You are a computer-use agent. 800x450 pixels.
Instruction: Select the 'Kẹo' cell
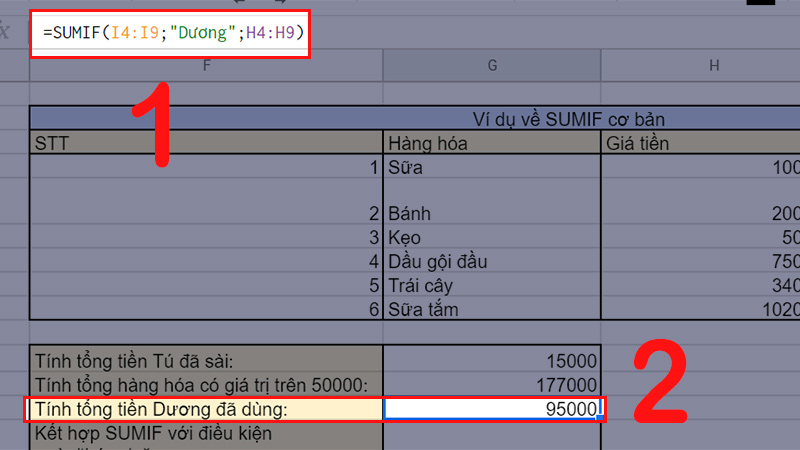coord(491,238)
